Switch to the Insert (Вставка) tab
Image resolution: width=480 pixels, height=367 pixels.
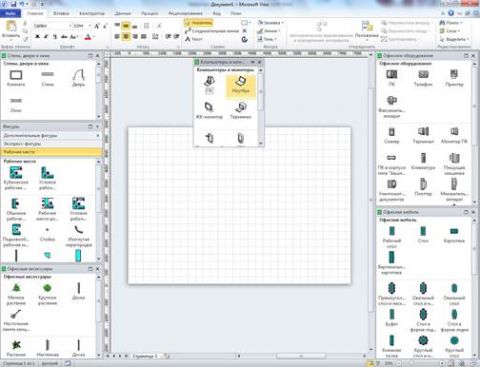61,14
